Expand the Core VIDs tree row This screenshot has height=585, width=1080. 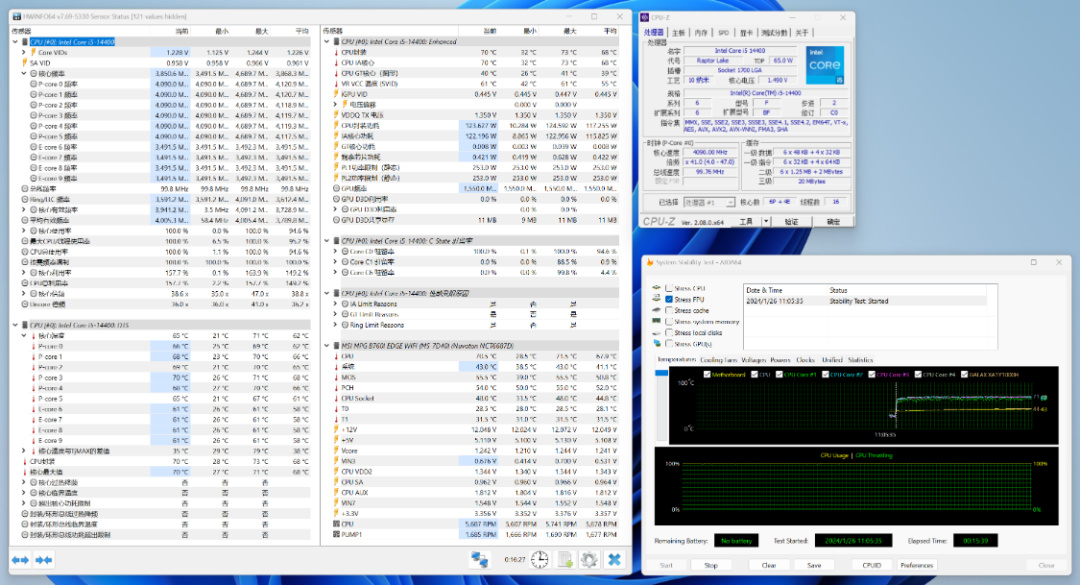point(25,52)
